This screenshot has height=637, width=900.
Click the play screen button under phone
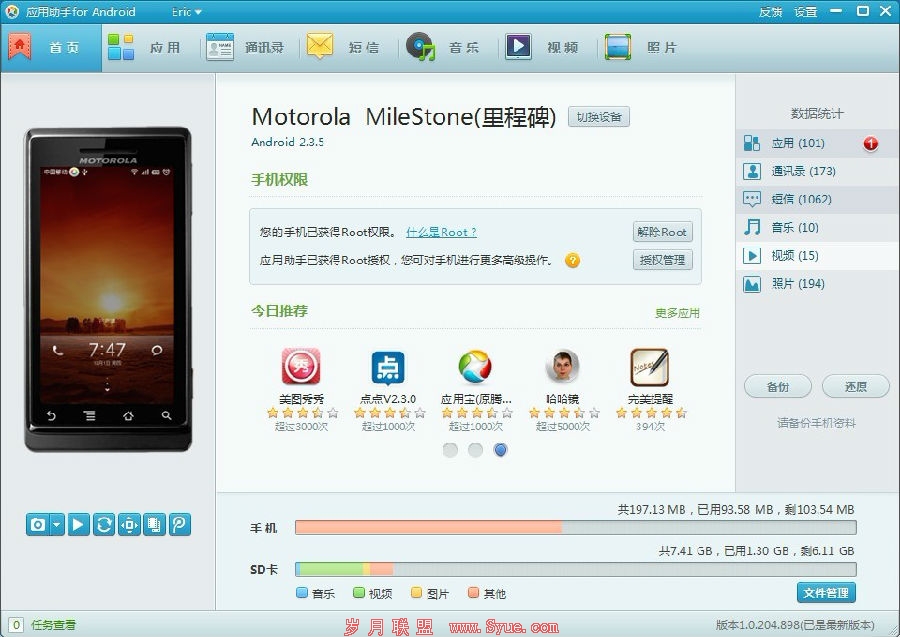79,525
